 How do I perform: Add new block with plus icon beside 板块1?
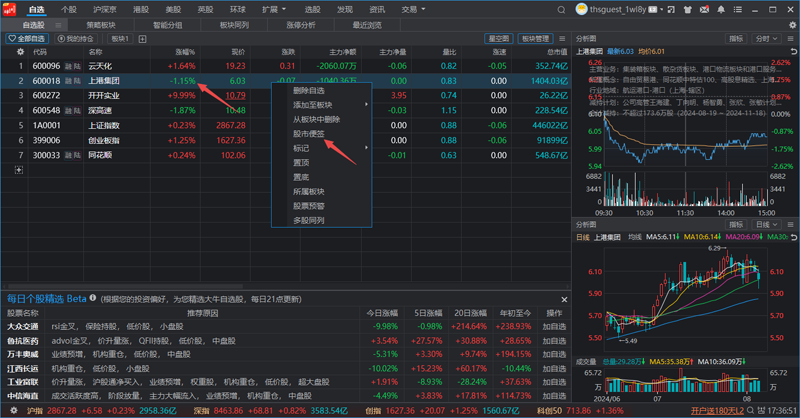point(142,39)
